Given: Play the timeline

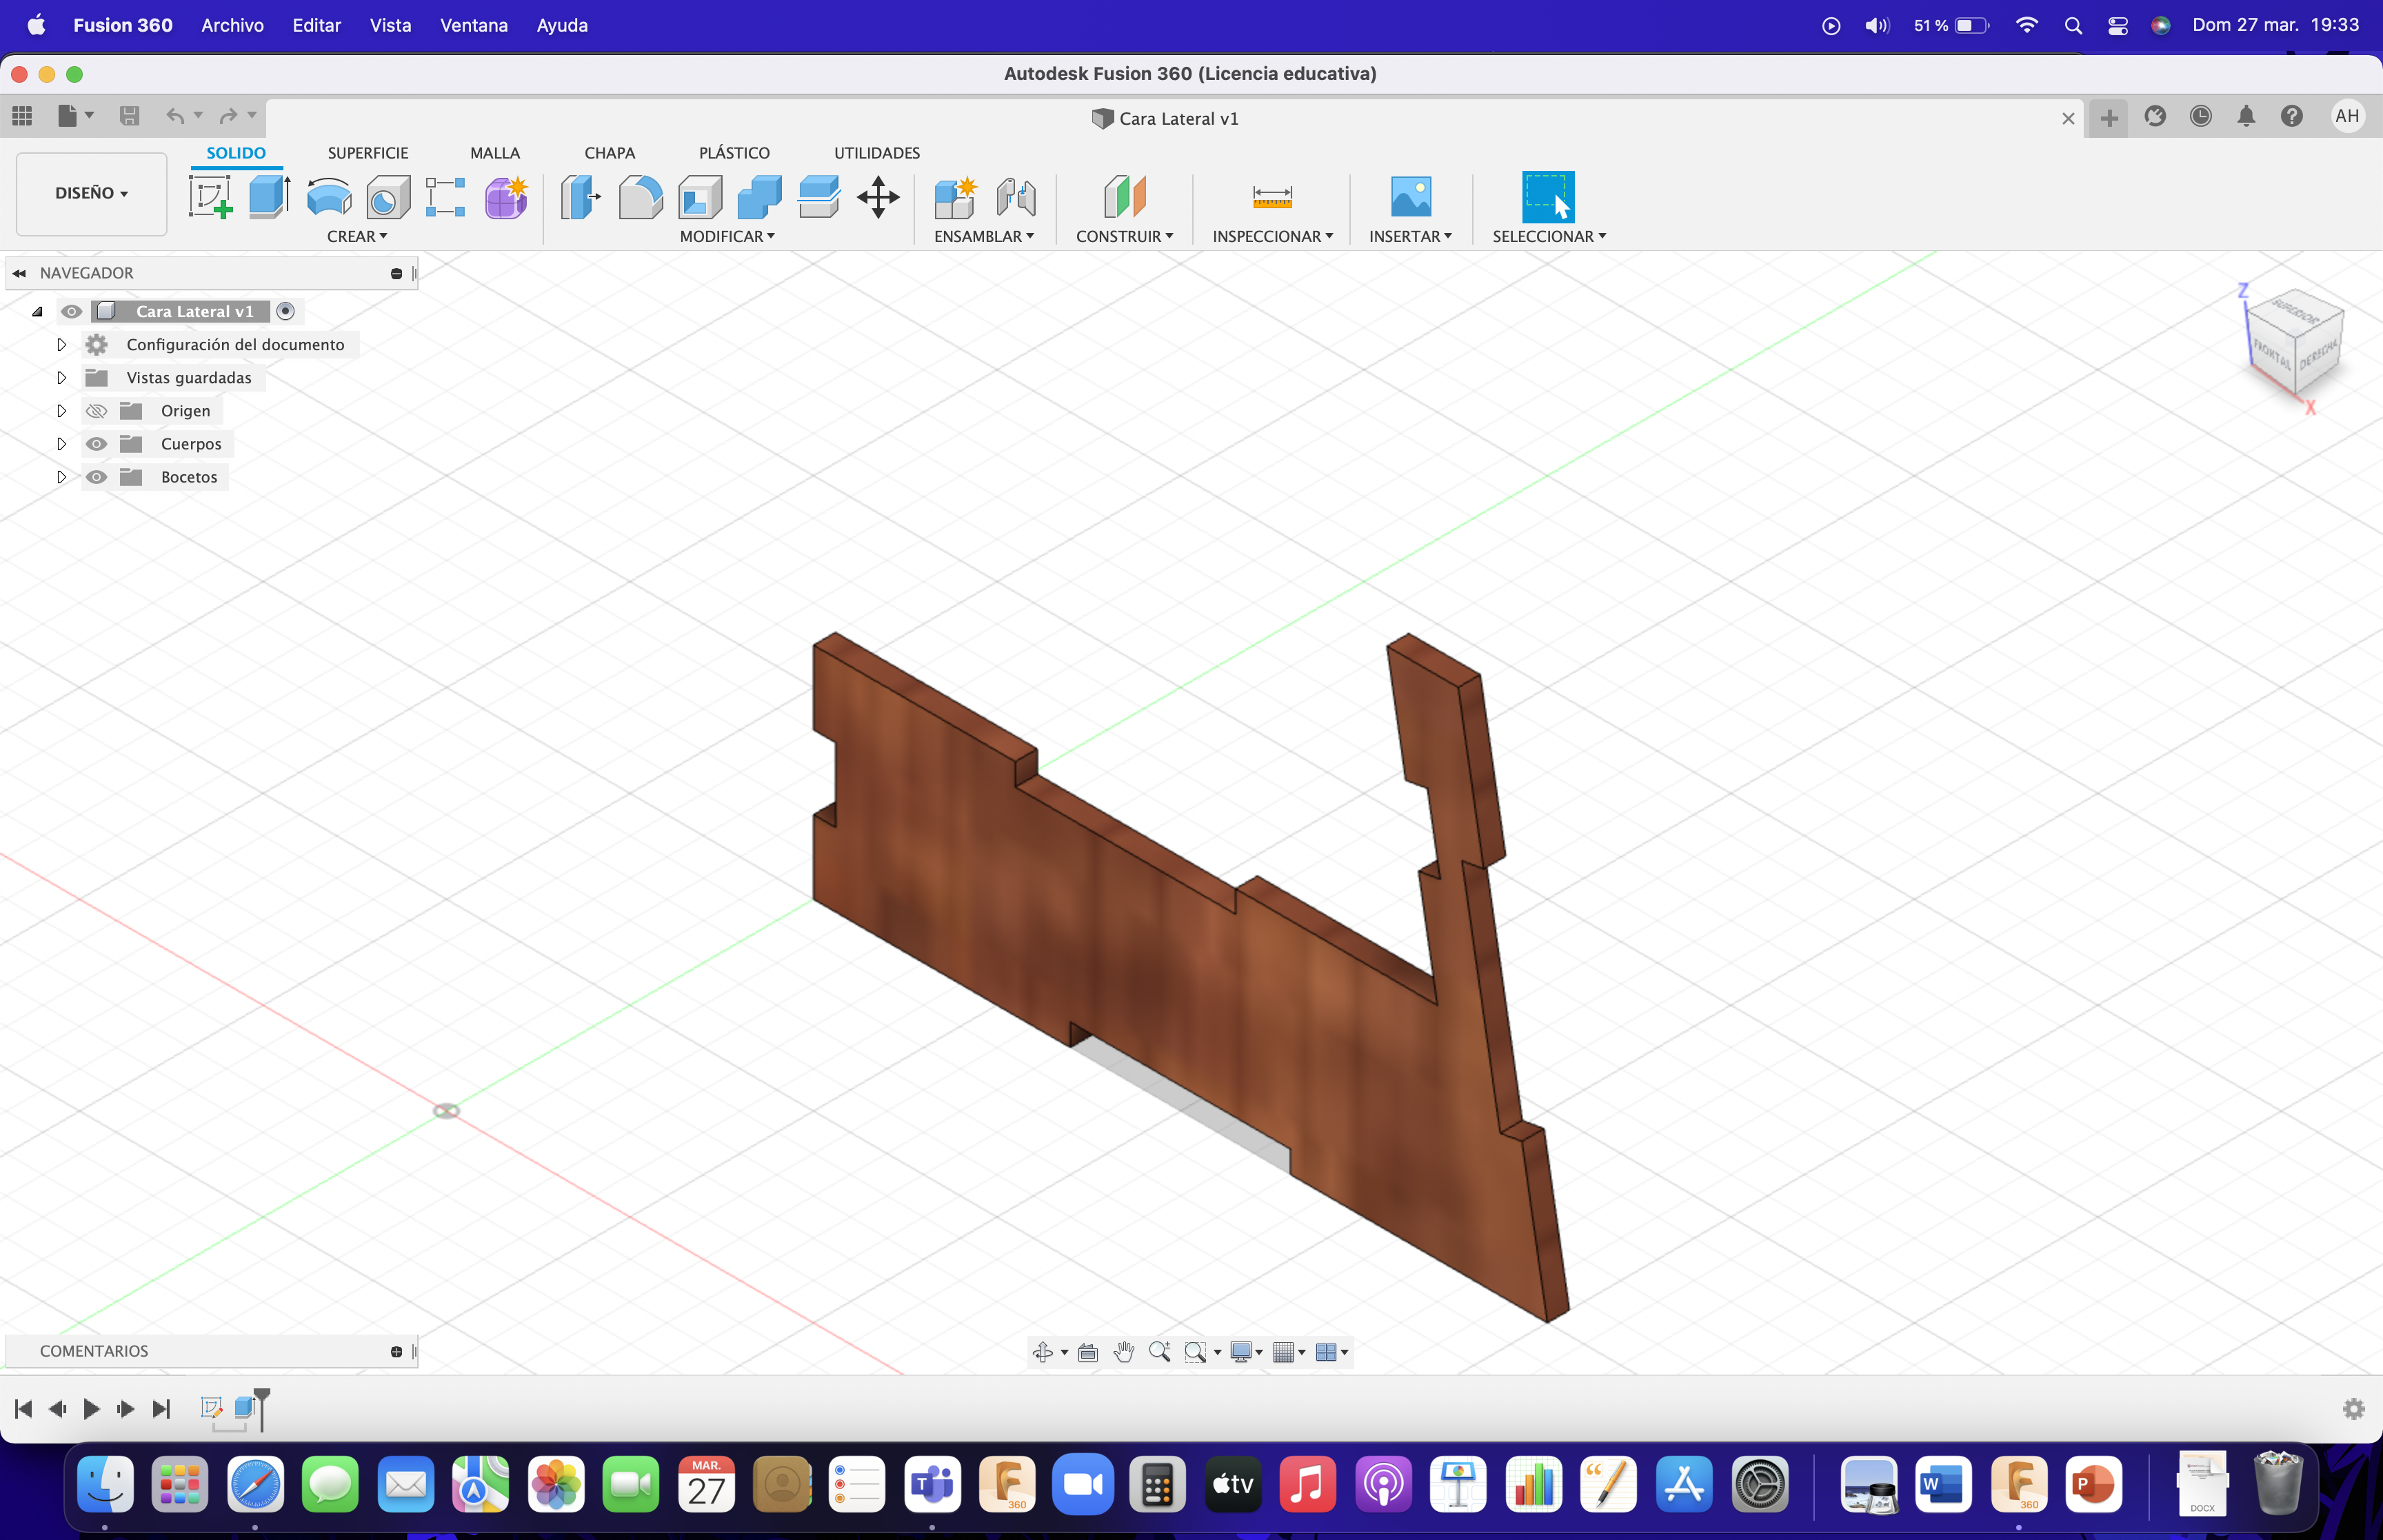Looking at the screenshot, I should [x=91, y=1409].
